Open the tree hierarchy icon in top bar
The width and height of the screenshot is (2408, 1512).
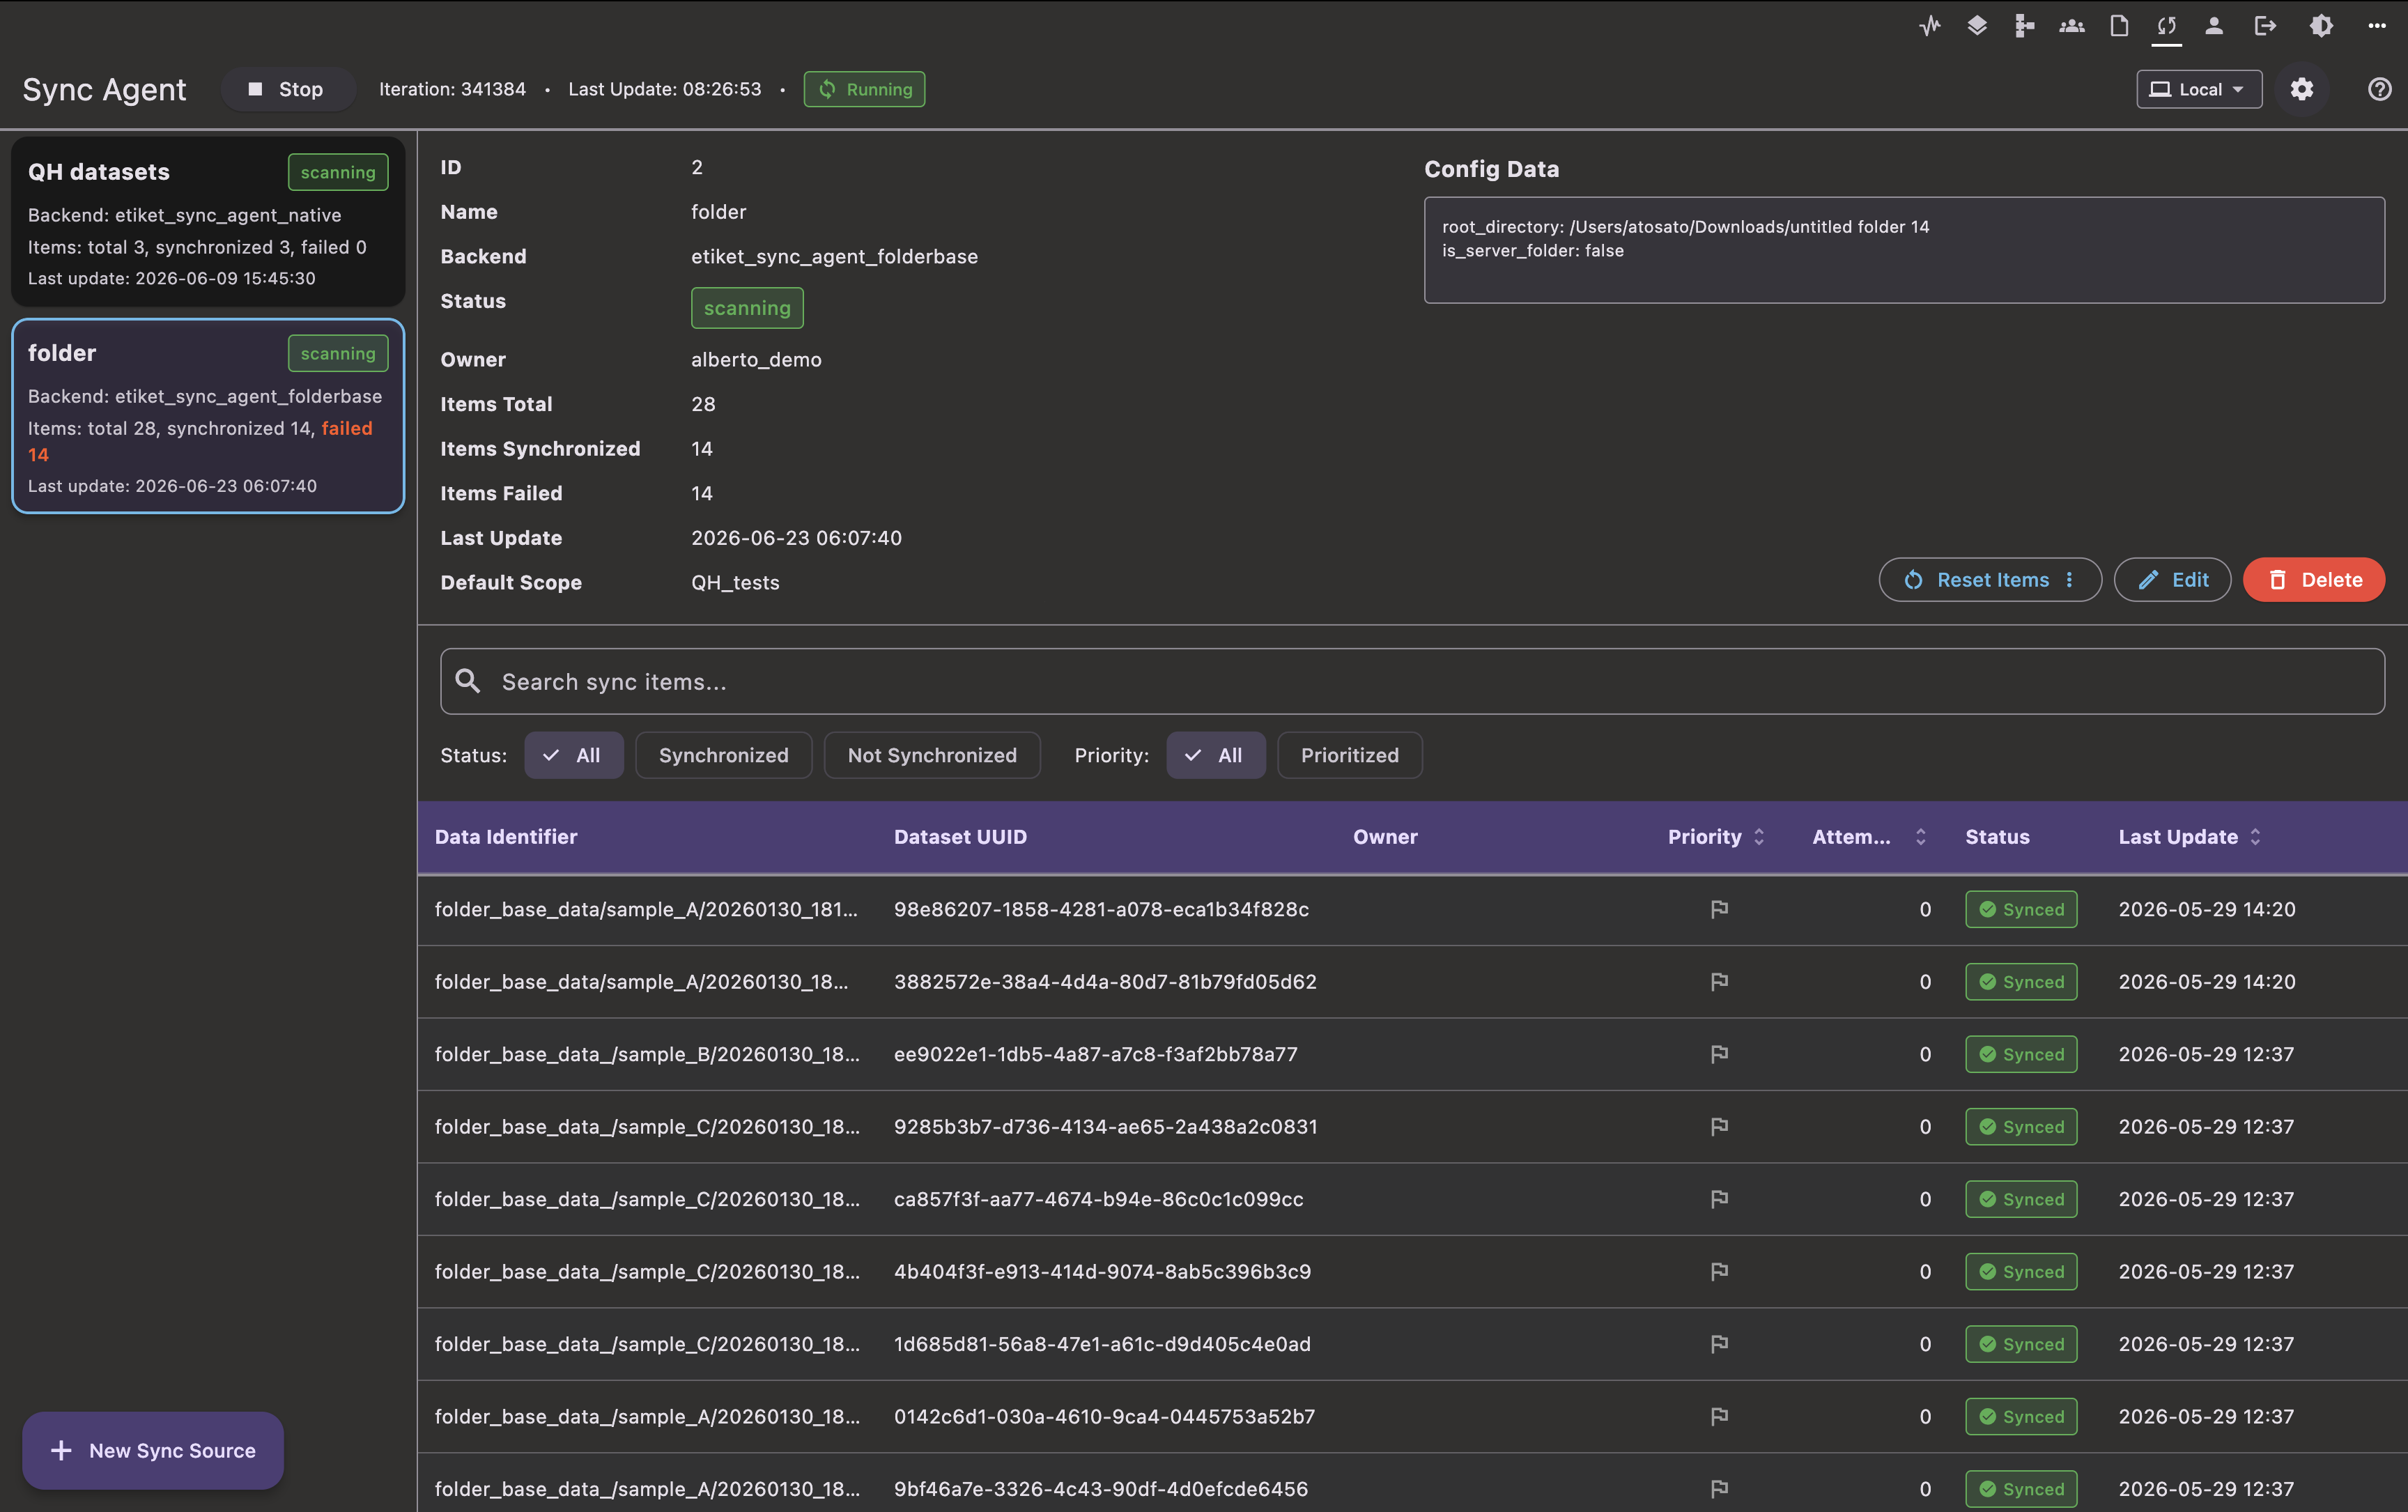pos(2024,27)
